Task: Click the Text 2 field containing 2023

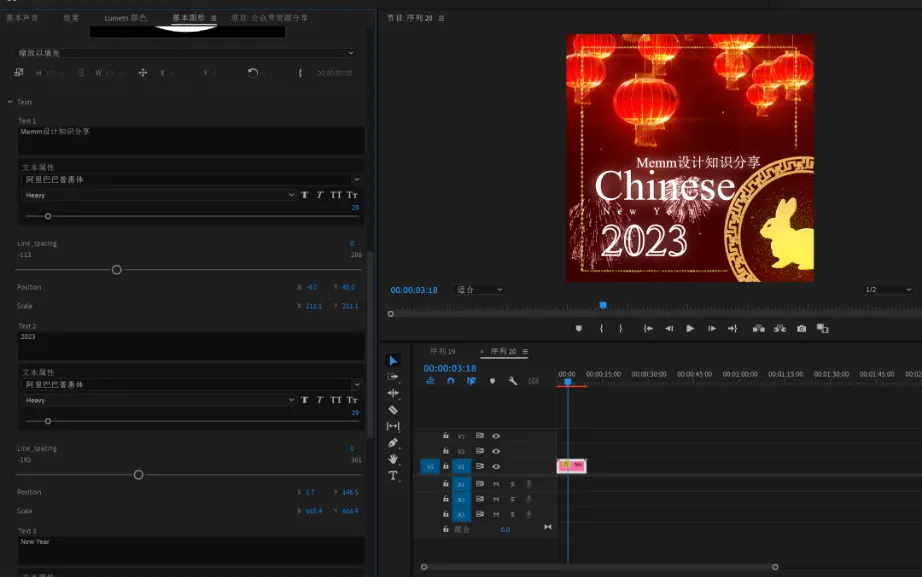Action: point(190,345)
